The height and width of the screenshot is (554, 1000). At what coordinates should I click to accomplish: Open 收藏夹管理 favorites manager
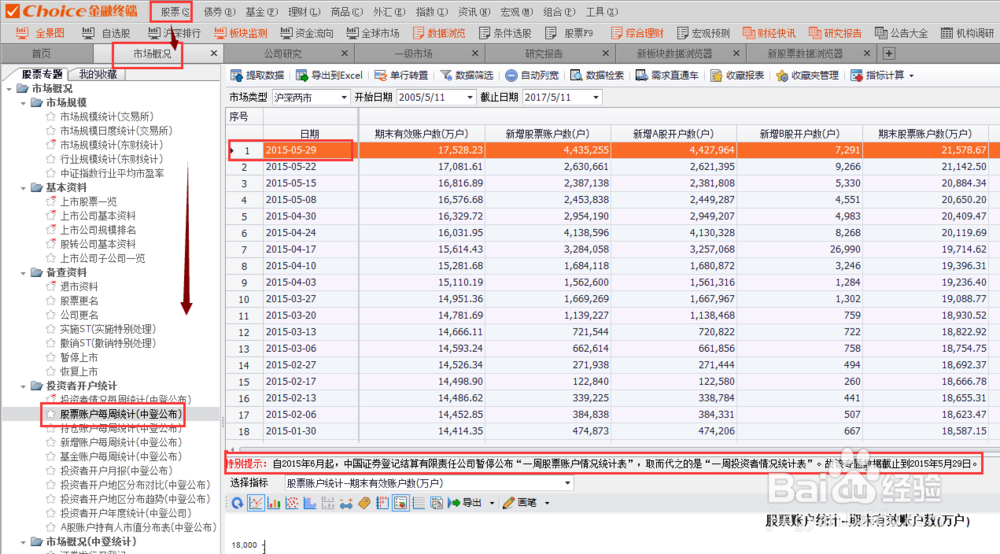(x=807, y=75)
